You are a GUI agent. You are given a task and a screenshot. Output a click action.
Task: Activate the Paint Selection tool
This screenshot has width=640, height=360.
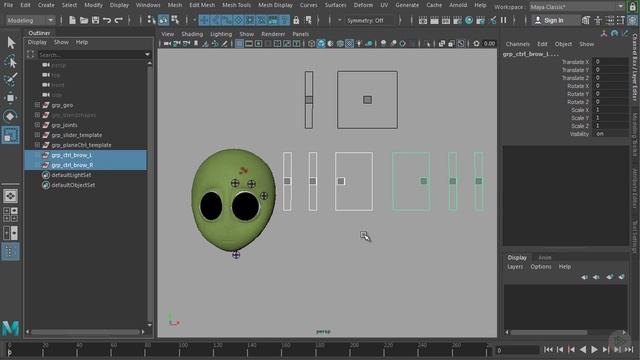(x=11, y=80)
